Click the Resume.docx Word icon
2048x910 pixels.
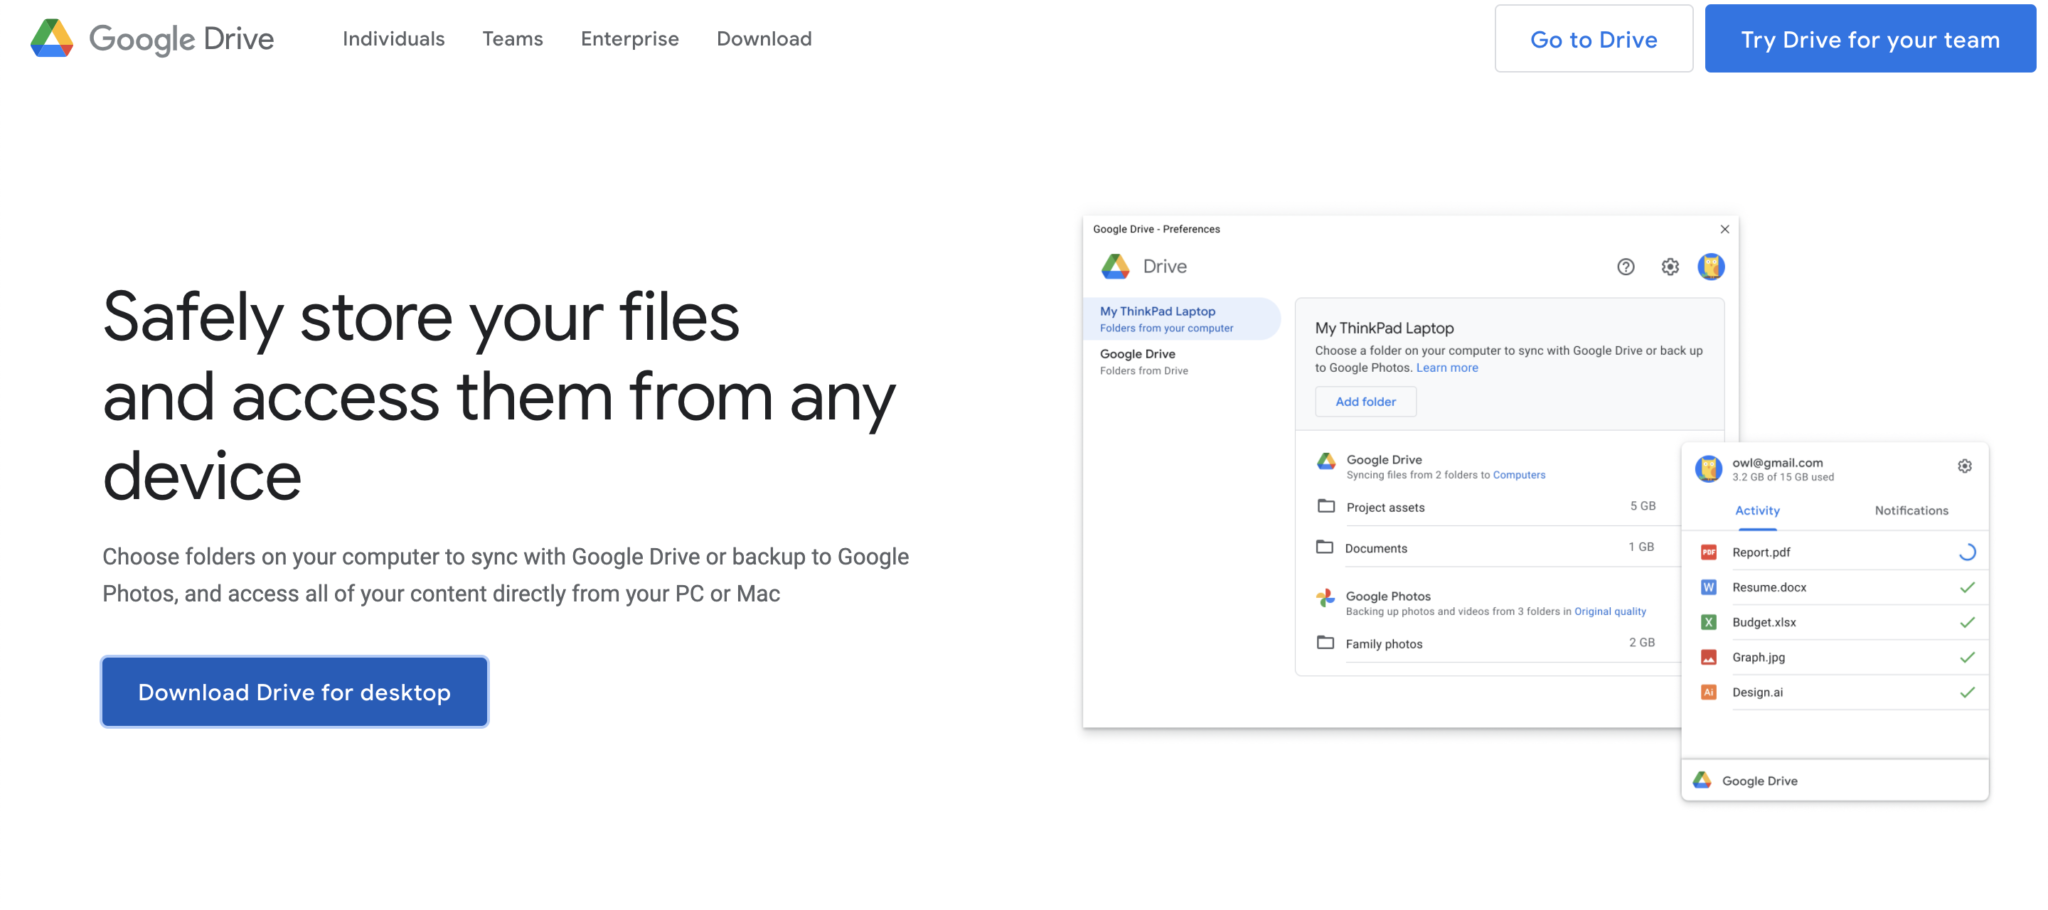tap(1709, 587)
